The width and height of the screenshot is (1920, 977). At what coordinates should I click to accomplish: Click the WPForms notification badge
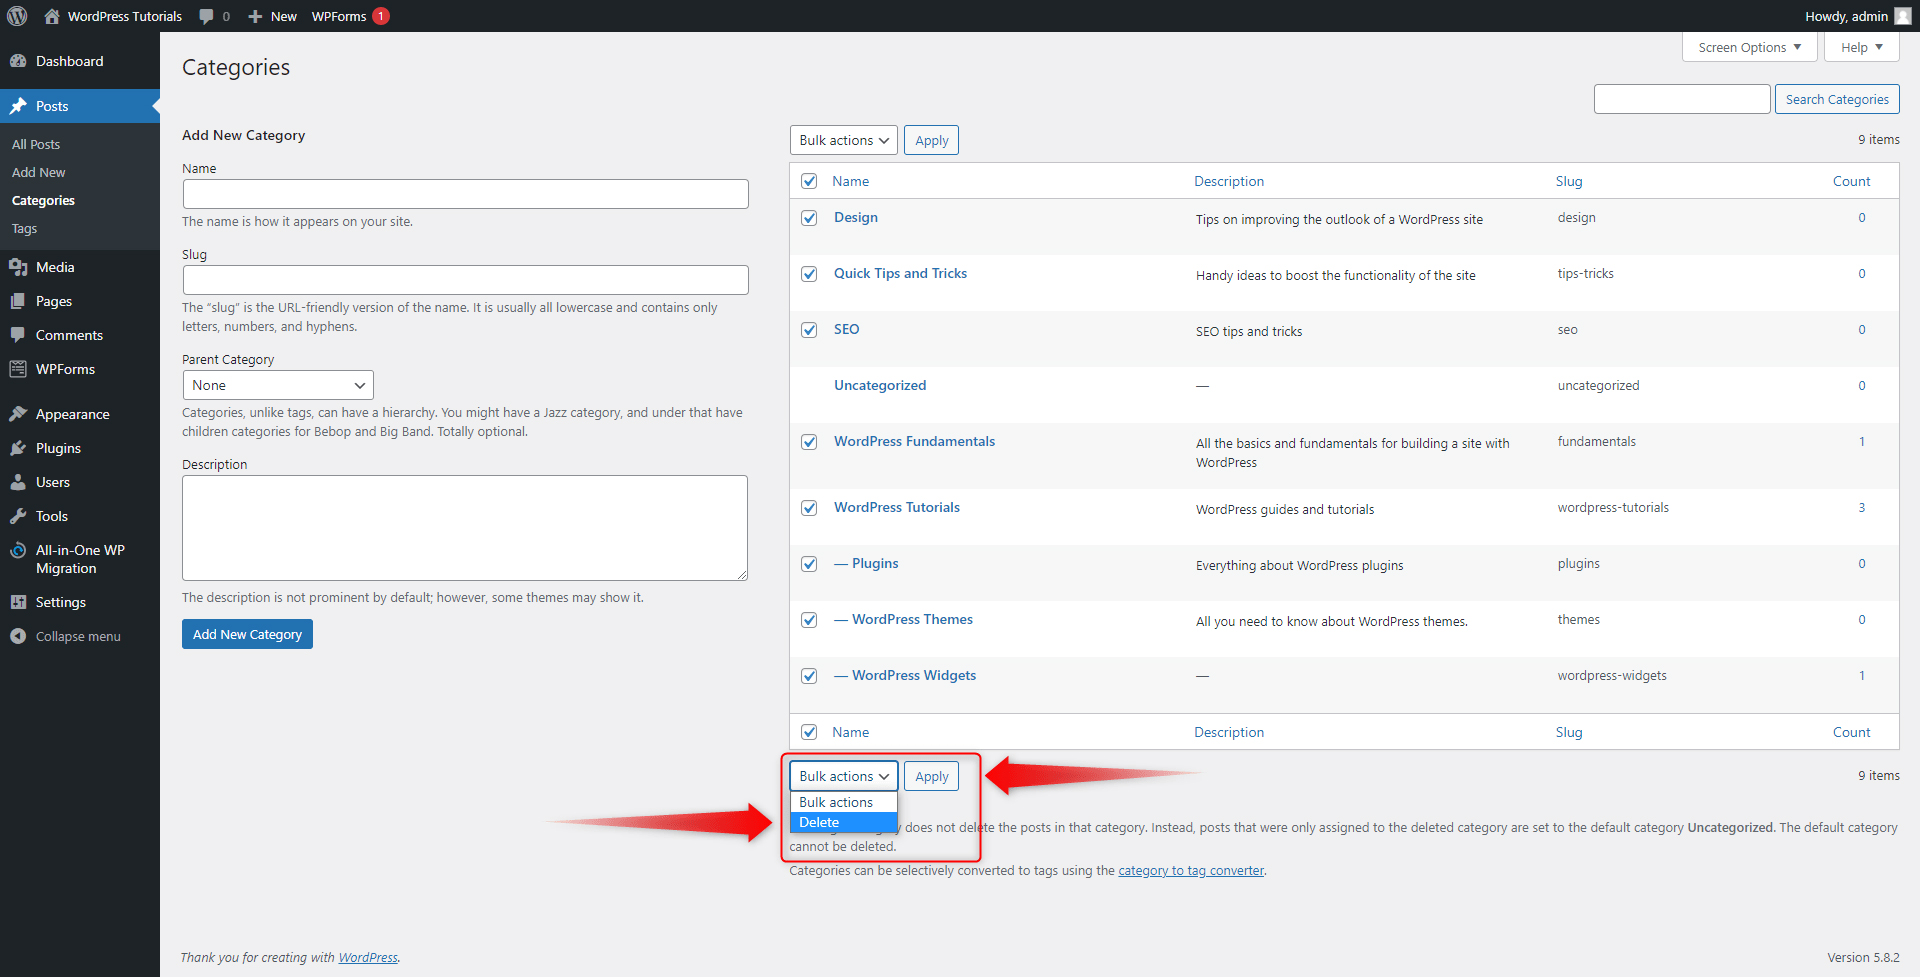[x=381, y=16]
